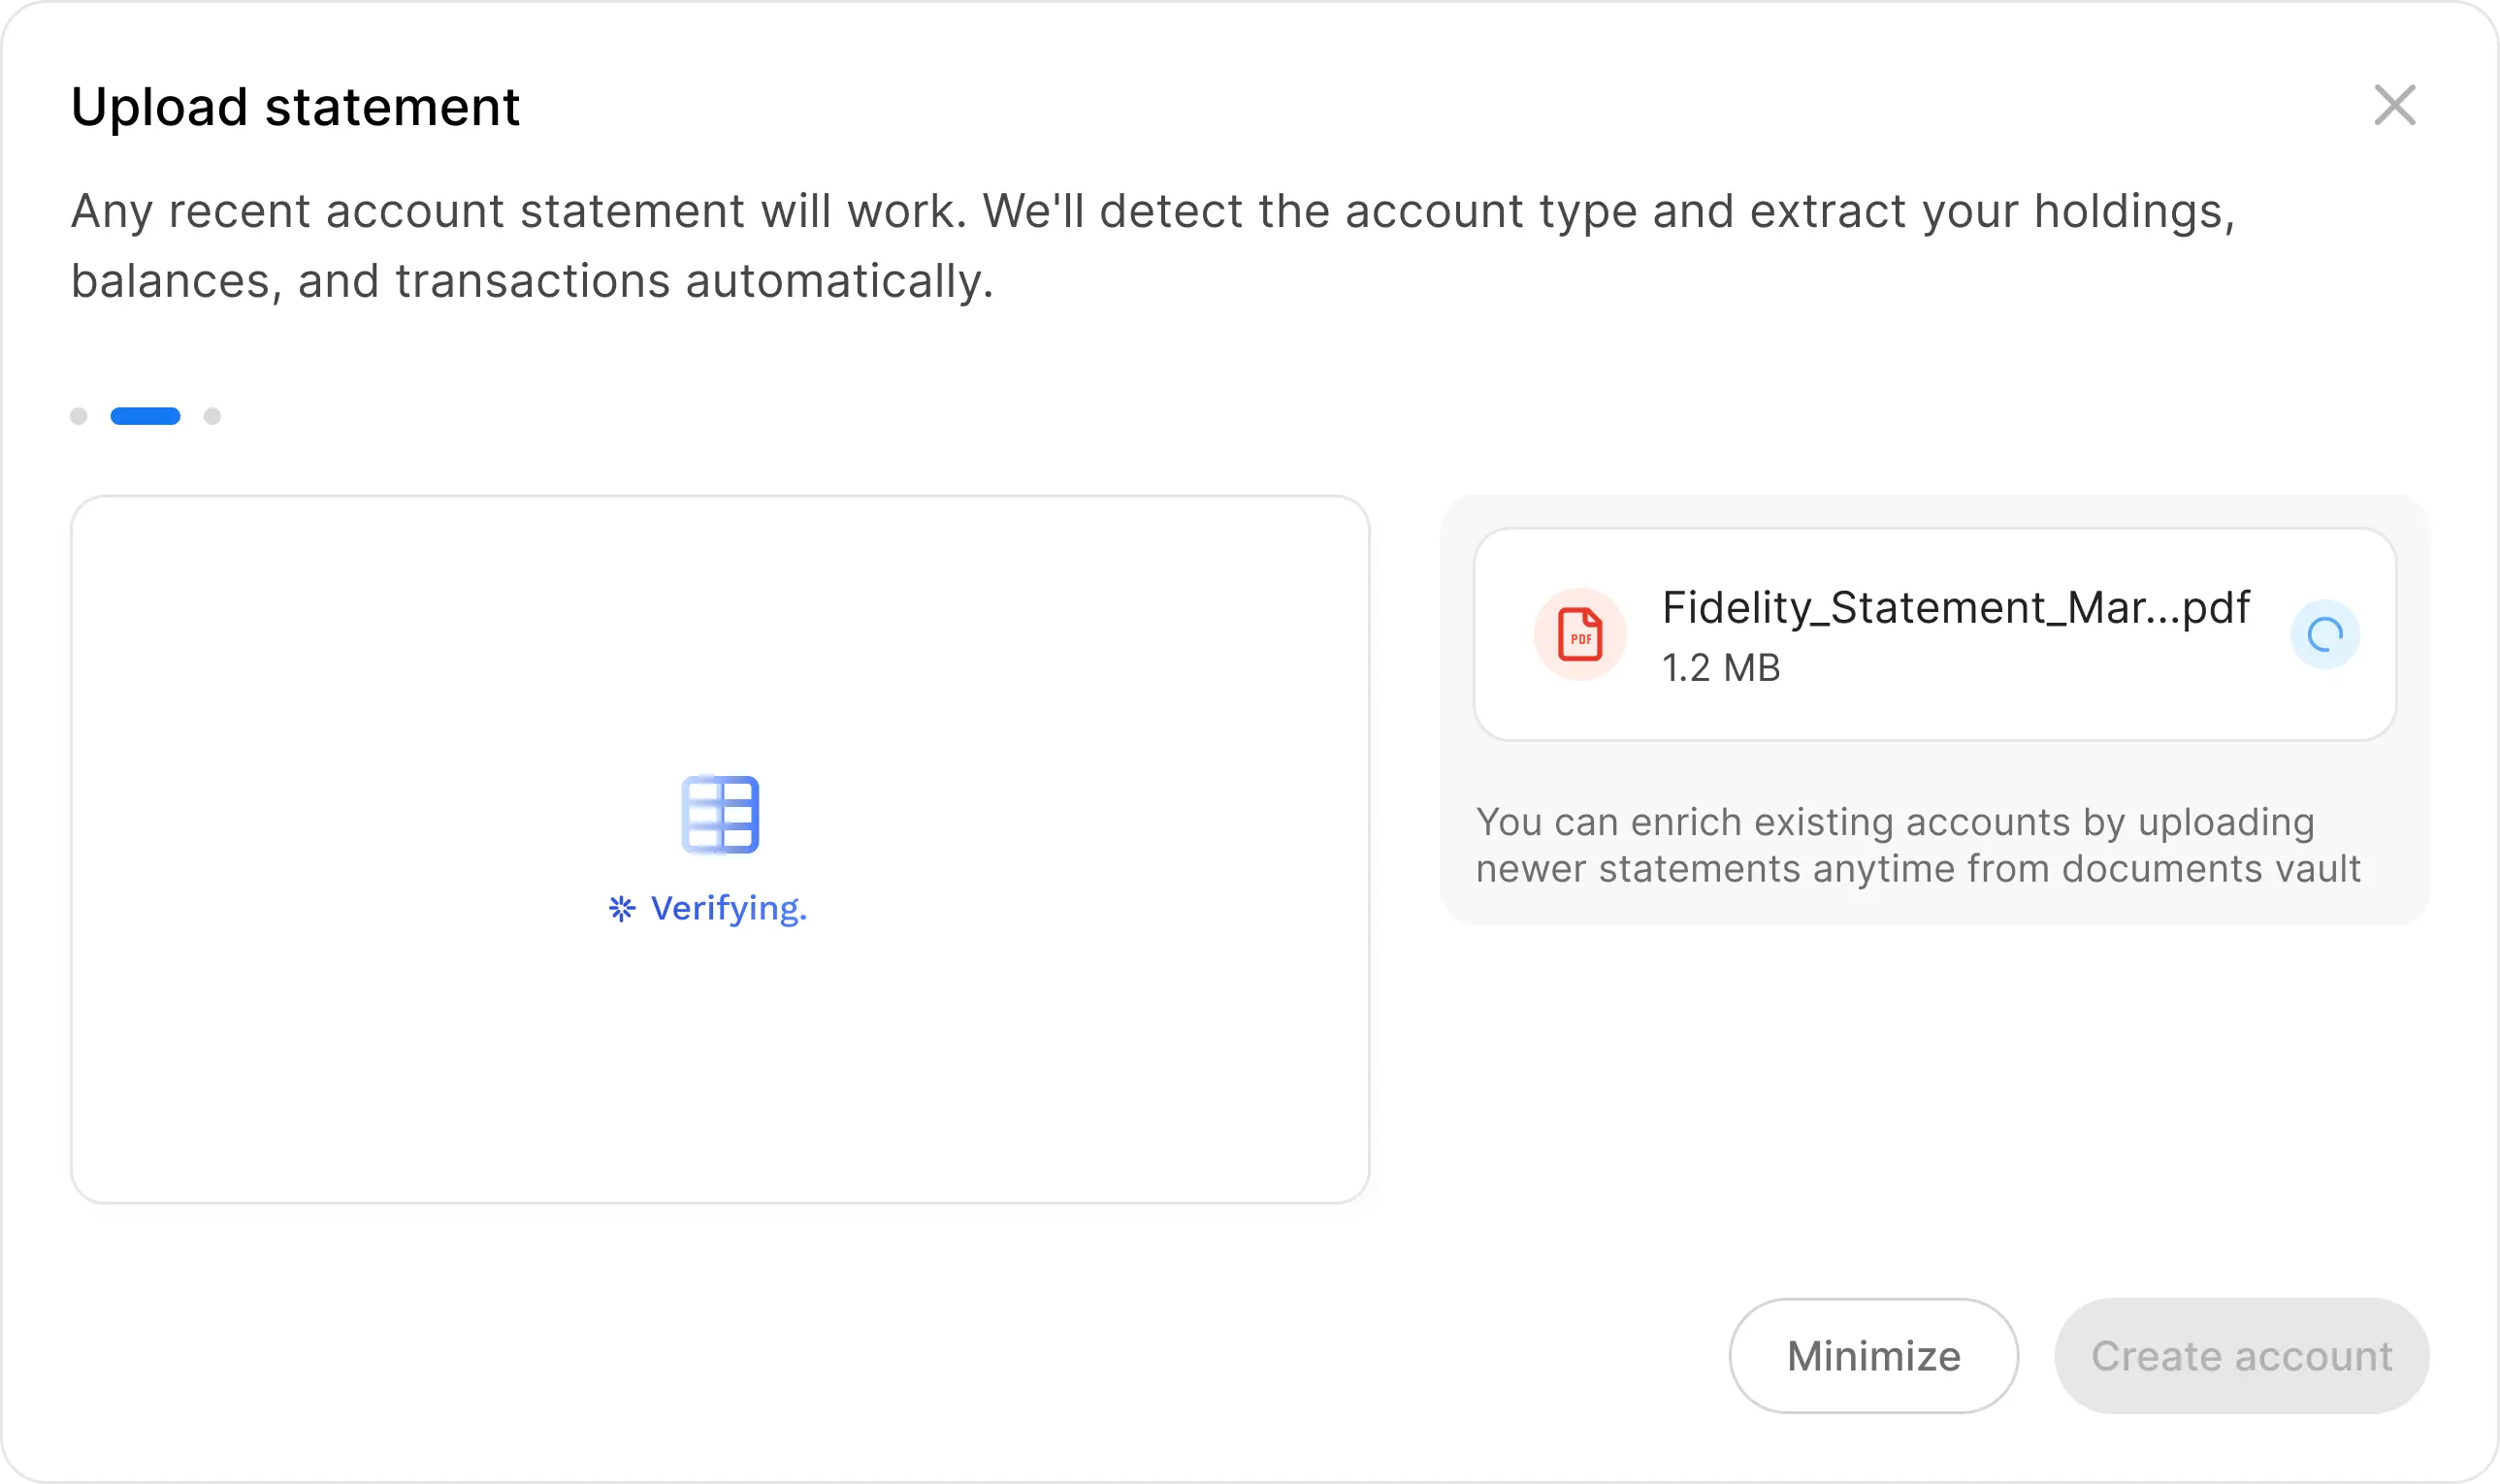2500x1484 pixels.
Task: Click the 1.2 MB file size text
Action: (1721, 667)
